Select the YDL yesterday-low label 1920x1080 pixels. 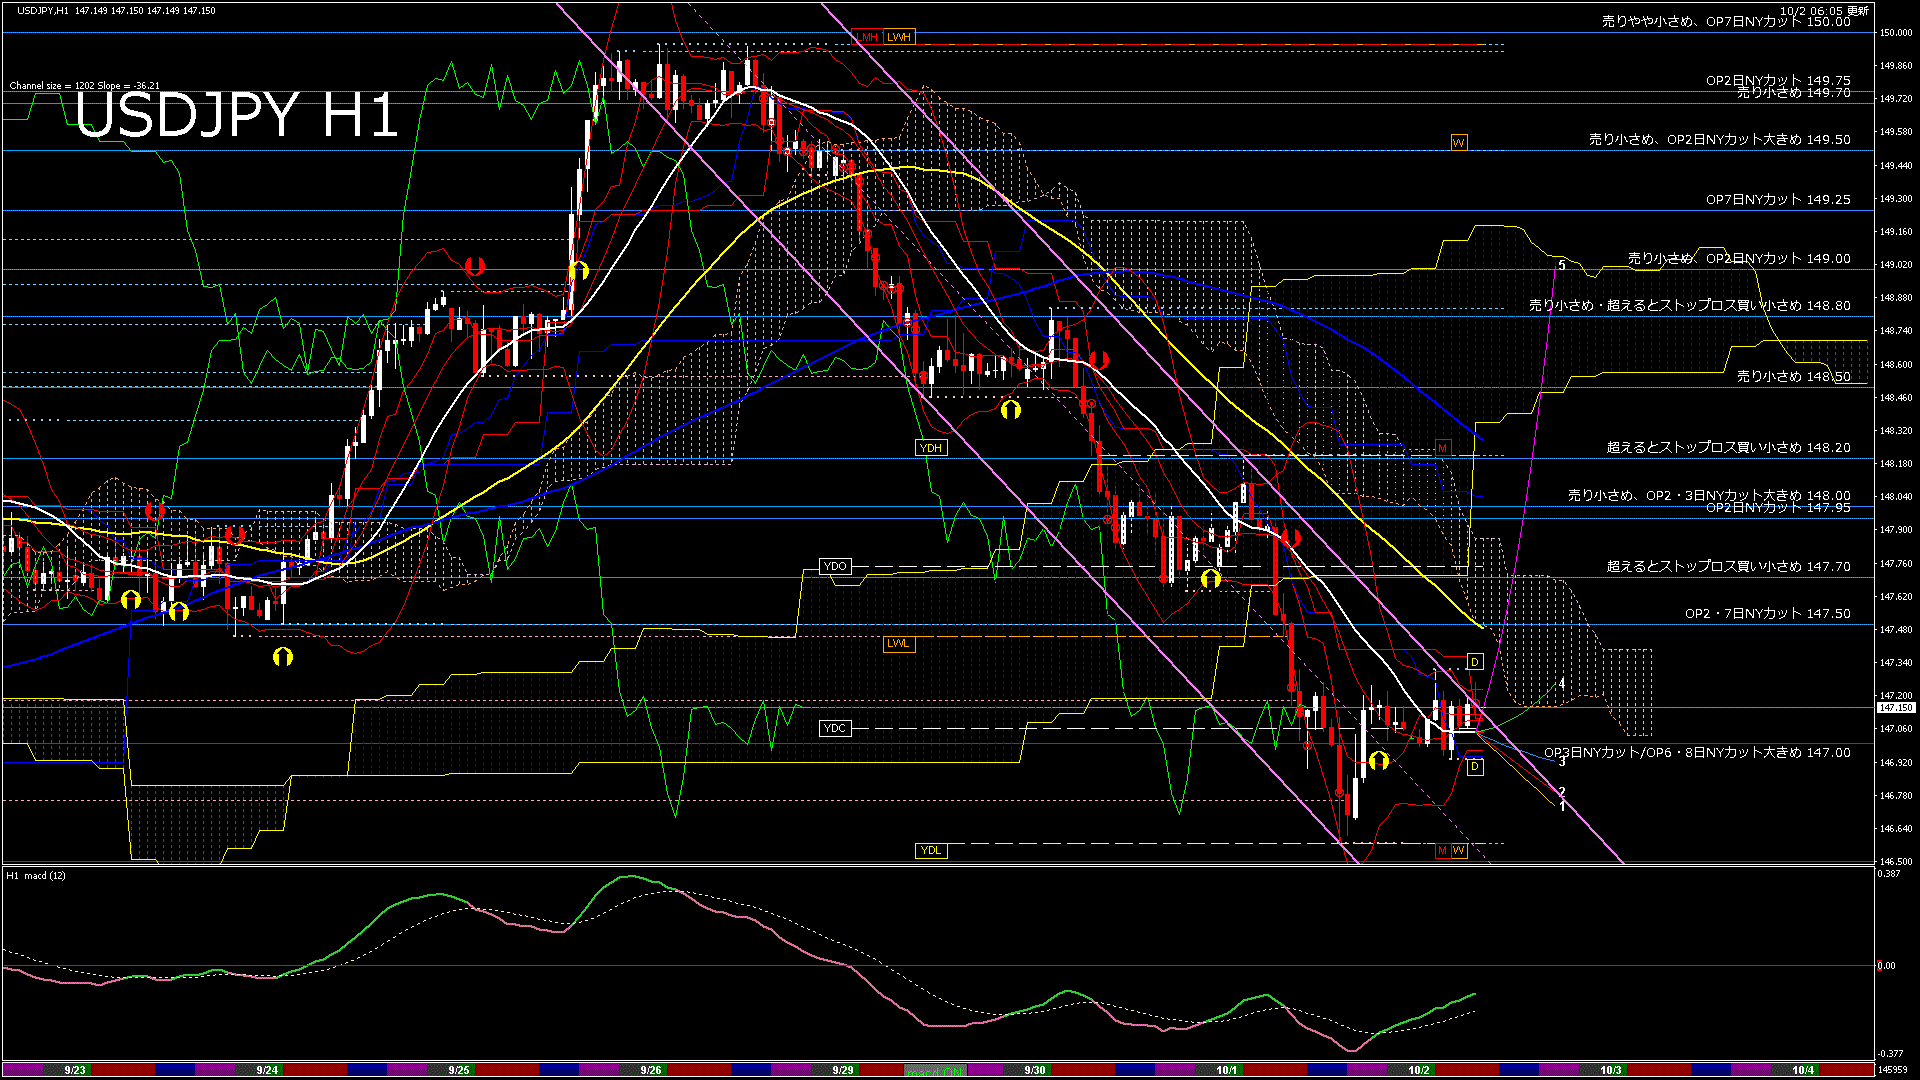(930, 851)
